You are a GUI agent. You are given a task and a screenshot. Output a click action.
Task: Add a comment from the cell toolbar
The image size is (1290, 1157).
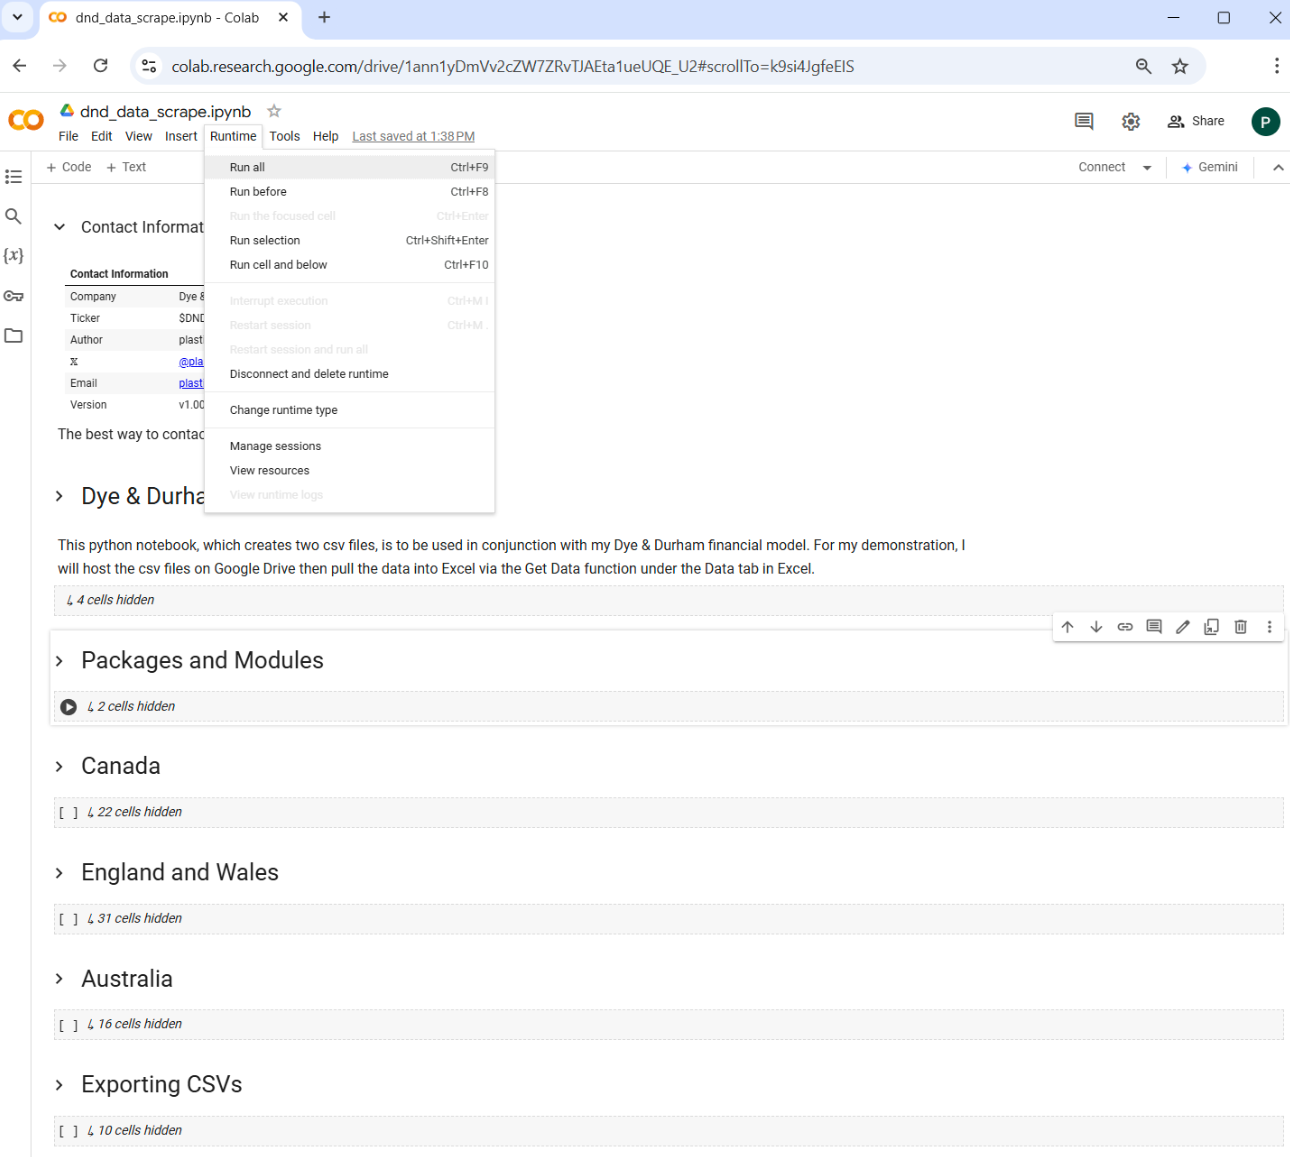(1154, 627)
